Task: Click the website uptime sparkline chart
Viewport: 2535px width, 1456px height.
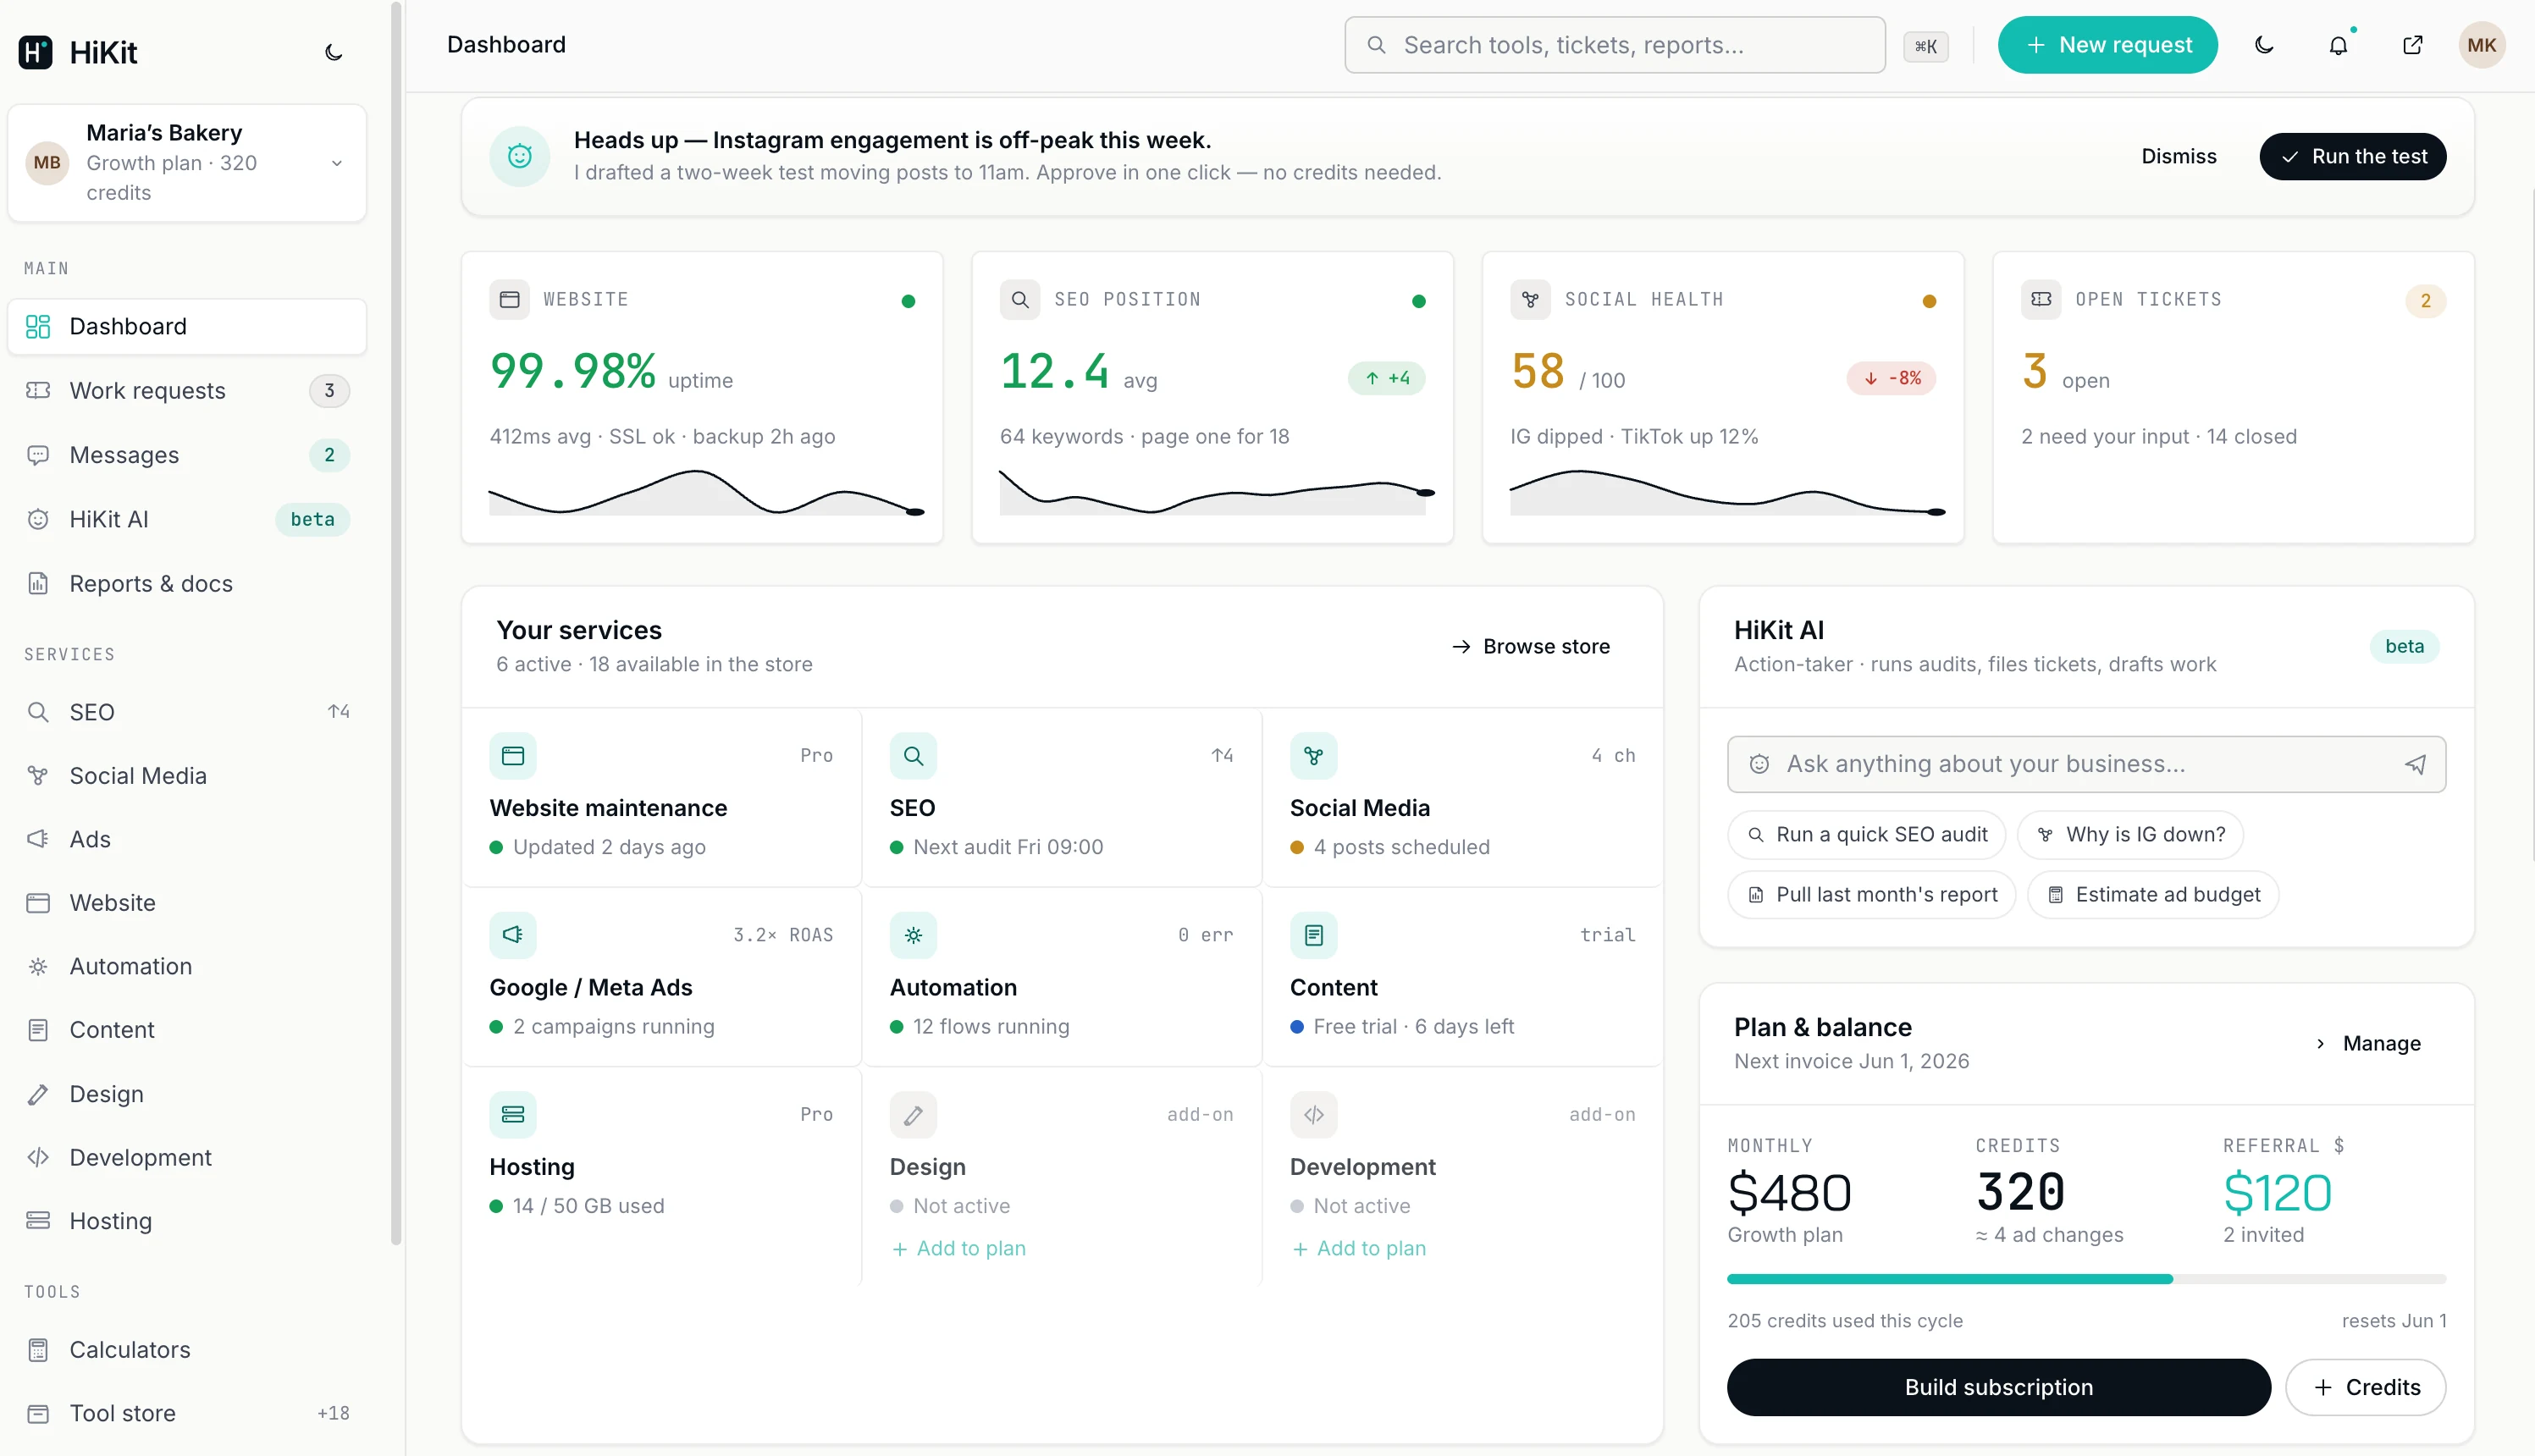Action: pyautogui.click(x=706, y=493)
